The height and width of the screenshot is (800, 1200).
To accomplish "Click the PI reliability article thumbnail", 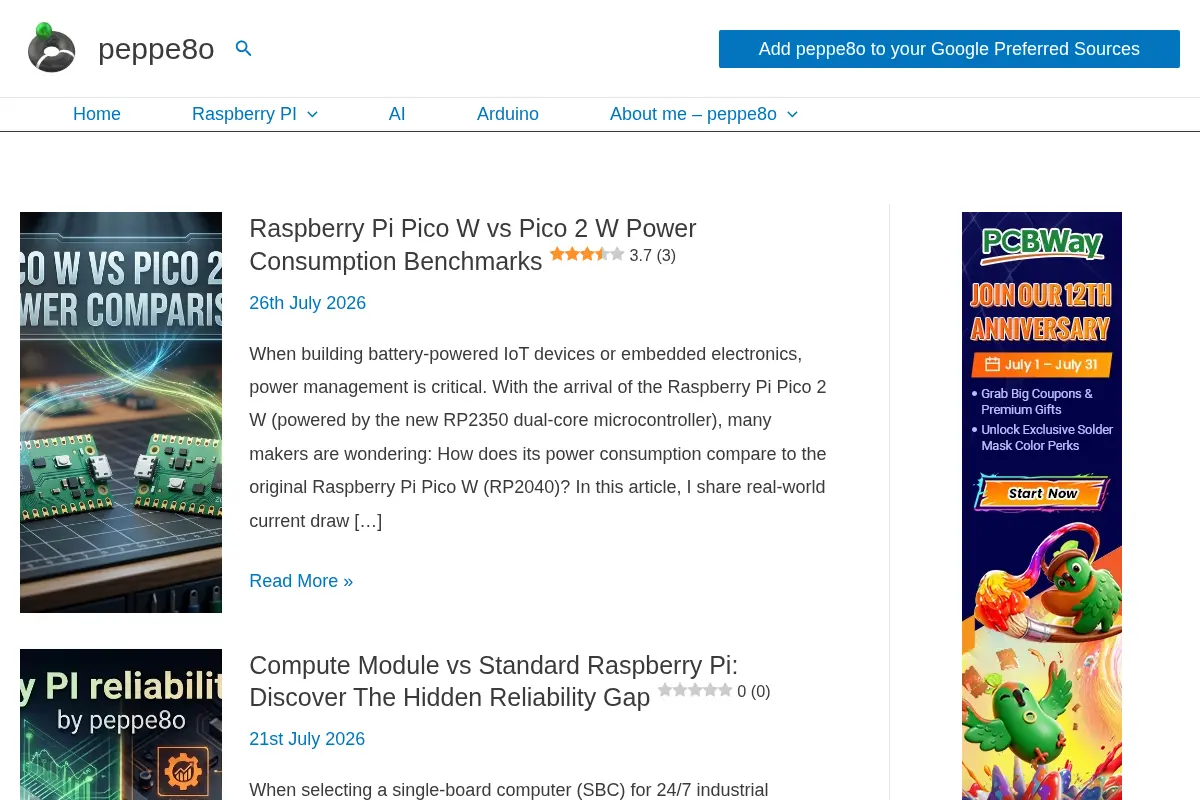I will [121, 724].
